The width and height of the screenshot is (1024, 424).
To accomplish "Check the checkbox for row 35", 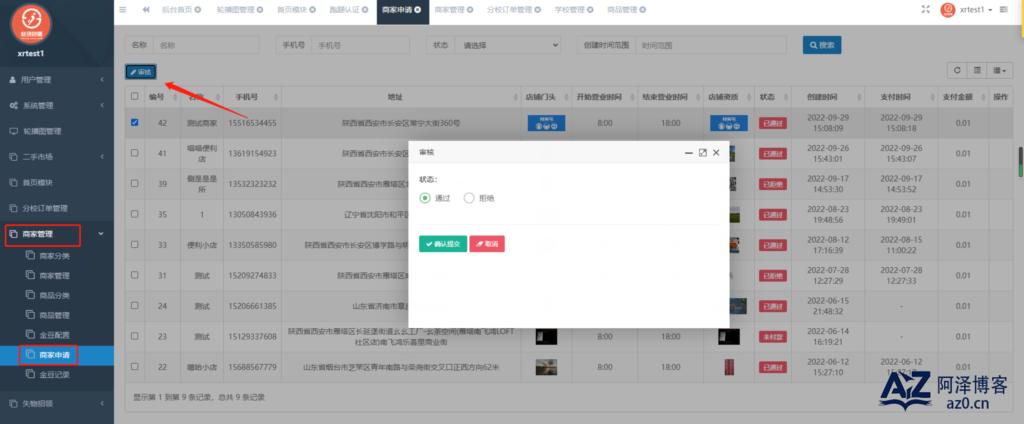I will [x=135, y=214].
